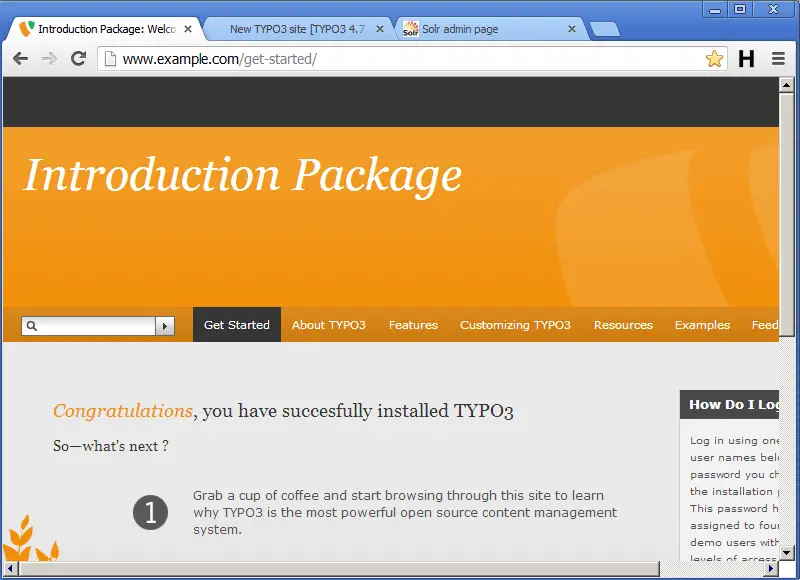Click the TYPO3 favicon on the first tab

[27, 29]
